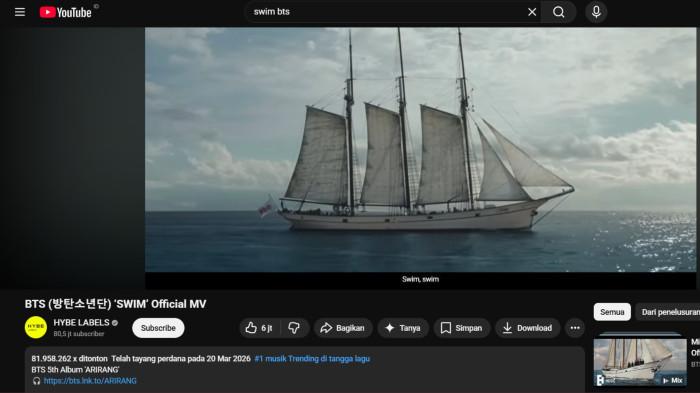Download the video
700x393 pixels.
(527, 328)
